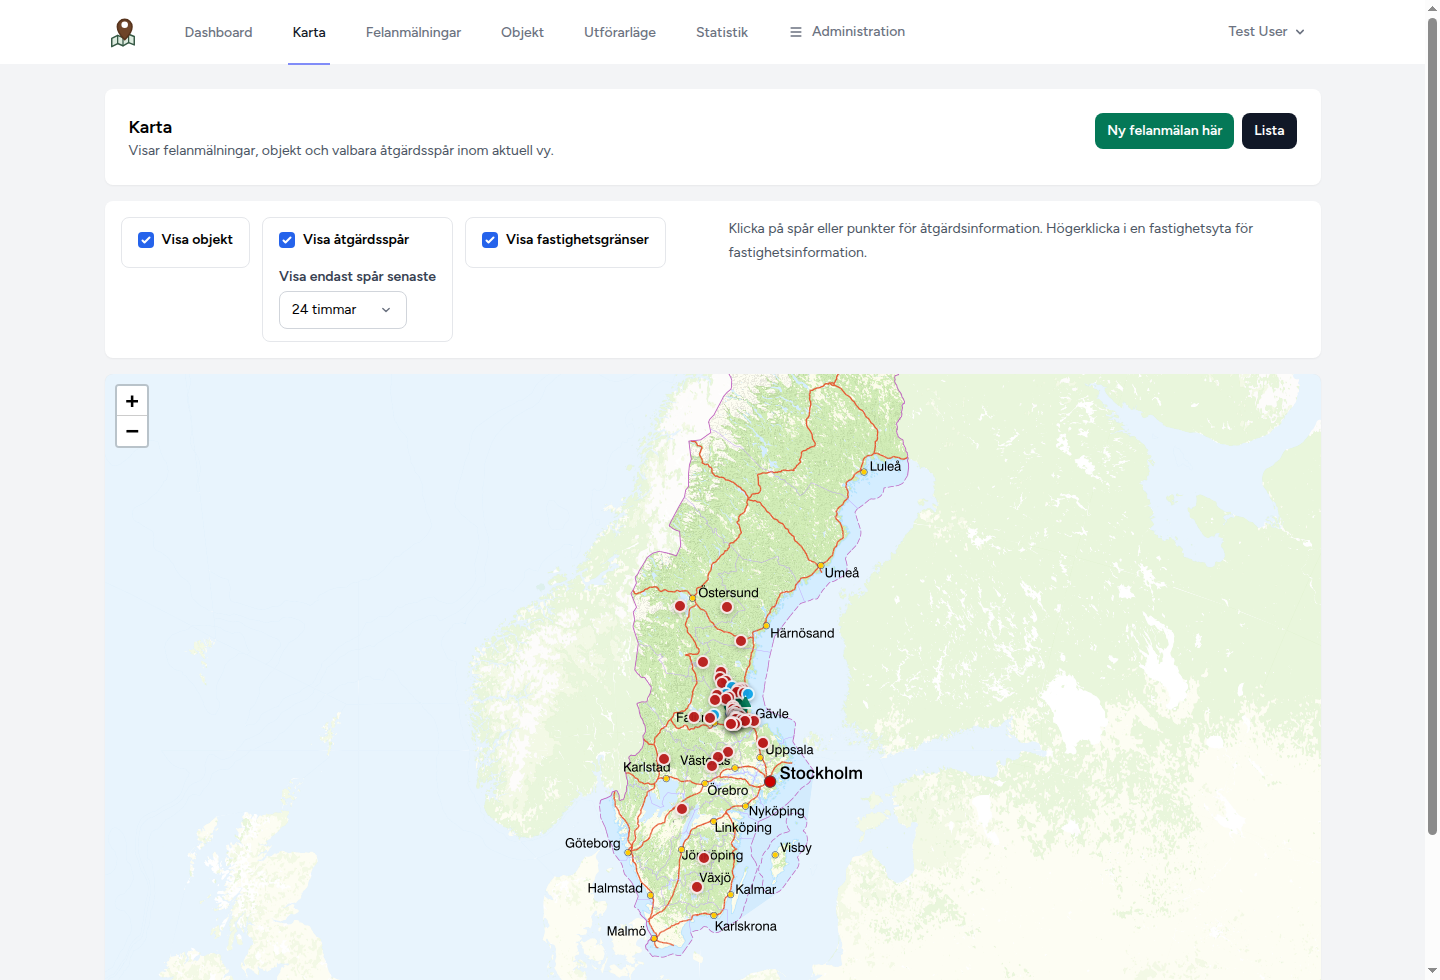The width and height of the screenshot is (1440, 980).
Task: Open the Objekt tab
Action: point(522,32)
